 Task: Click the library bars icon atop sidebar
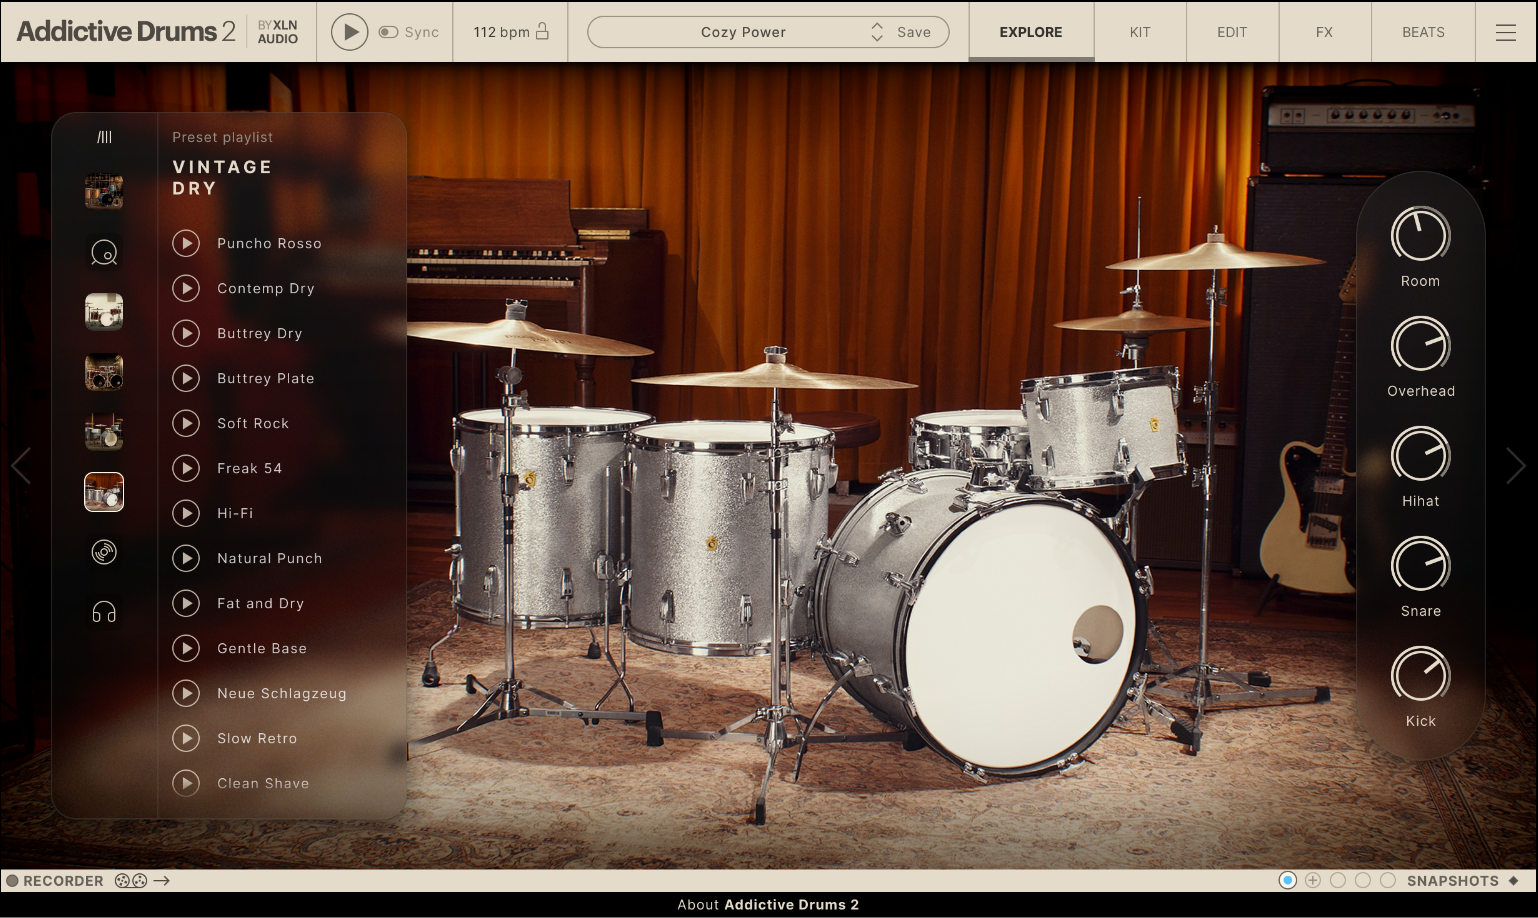point(104,137)
